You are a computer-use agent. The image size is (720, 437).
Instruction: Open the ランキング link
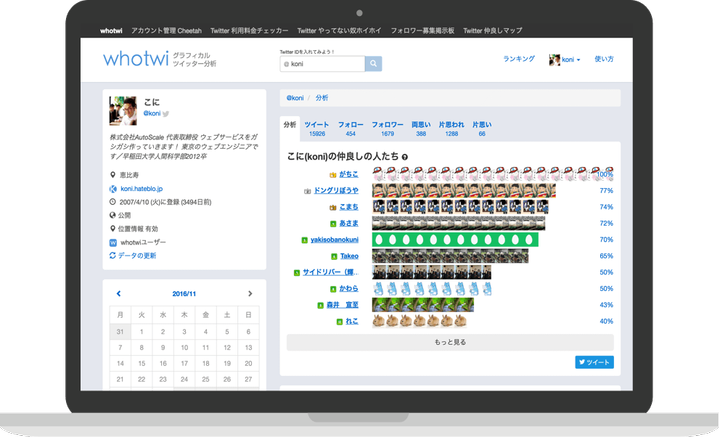click(x=519, y=59)
